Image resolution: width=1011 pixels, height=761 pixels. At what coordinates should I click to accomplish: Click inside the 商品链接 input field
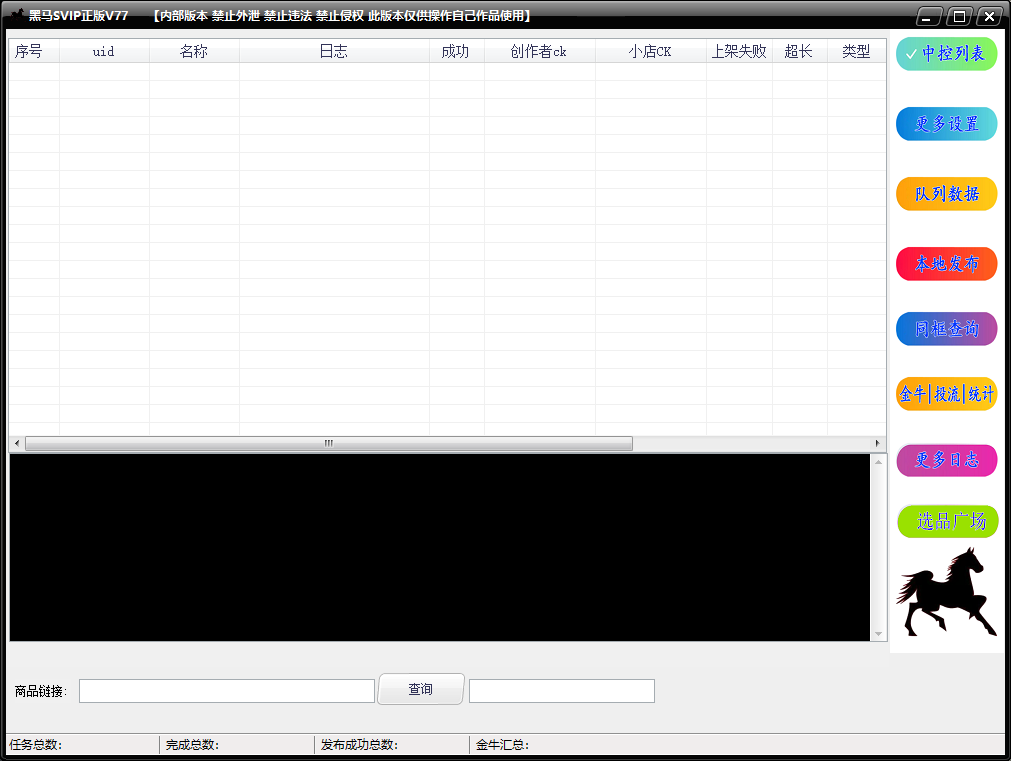(x=226, y=690)
